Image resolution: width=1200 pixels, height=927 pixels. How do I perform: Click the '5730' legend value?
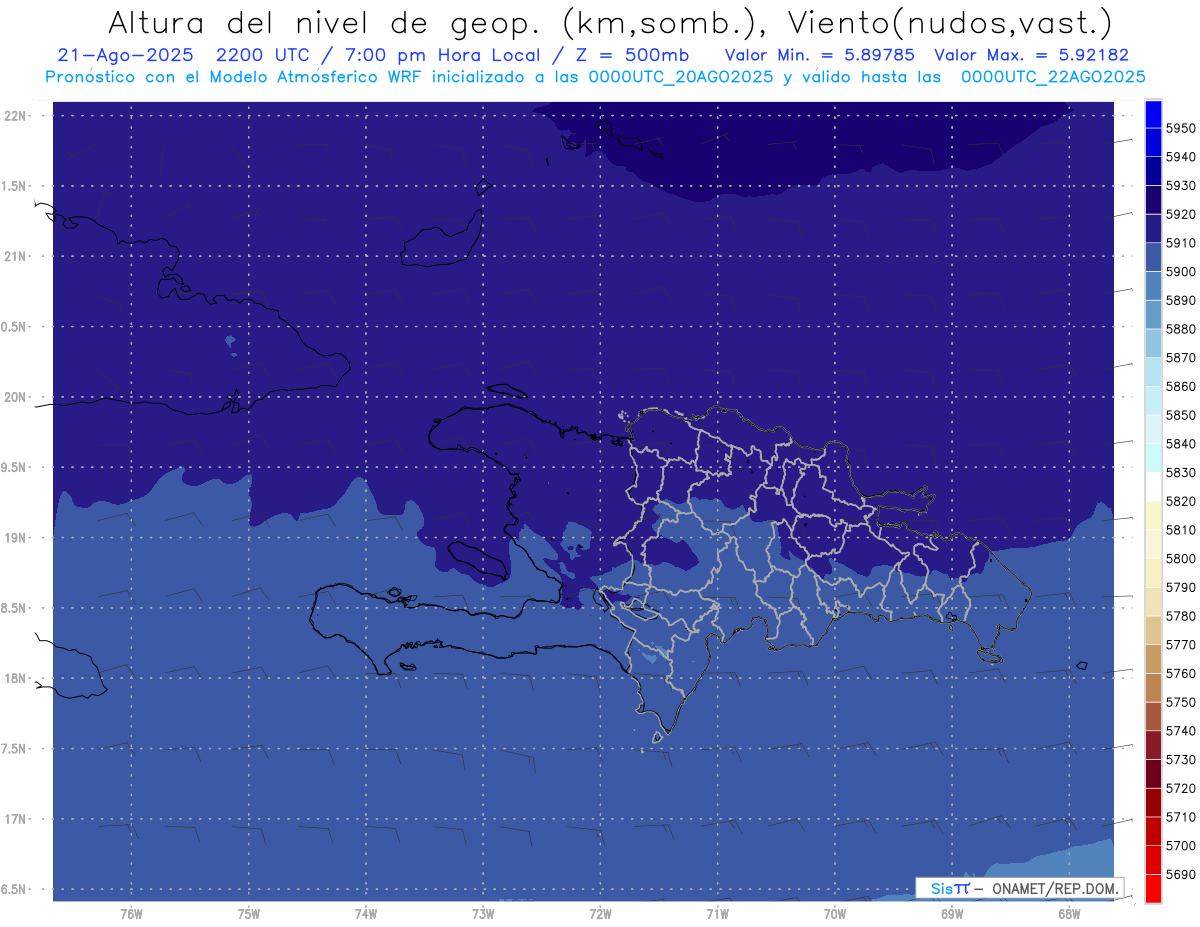1180,760
